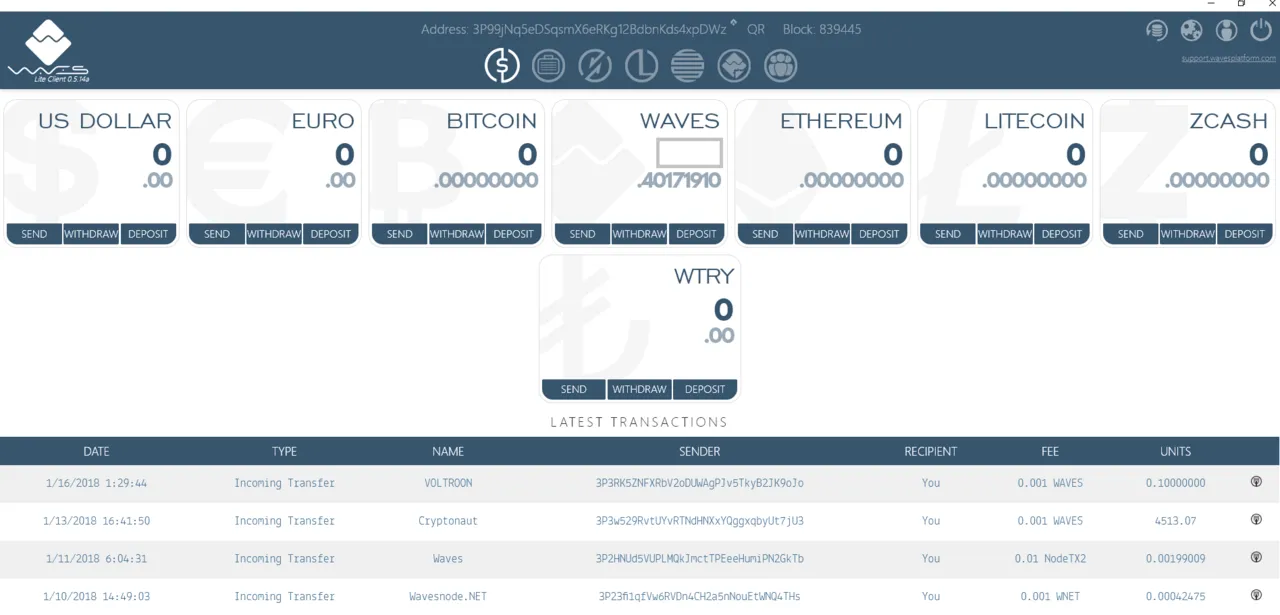Open details icon for Cryptonaut transaction
Image resolution: width=1280 pixels, height=615 pixels.
[1256, 520]
